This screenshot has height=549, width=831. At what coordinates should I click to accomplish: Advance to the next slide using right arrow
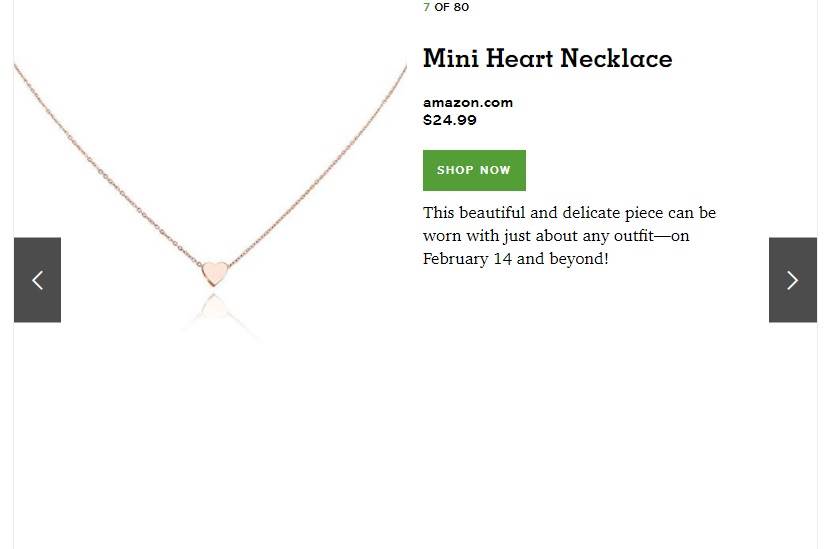point(792,280)
